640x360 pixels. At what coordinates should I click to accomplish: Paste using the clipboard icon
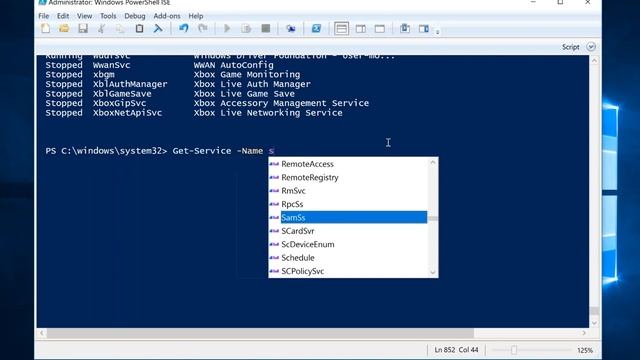pyautogui.click(x=139, y=29)
